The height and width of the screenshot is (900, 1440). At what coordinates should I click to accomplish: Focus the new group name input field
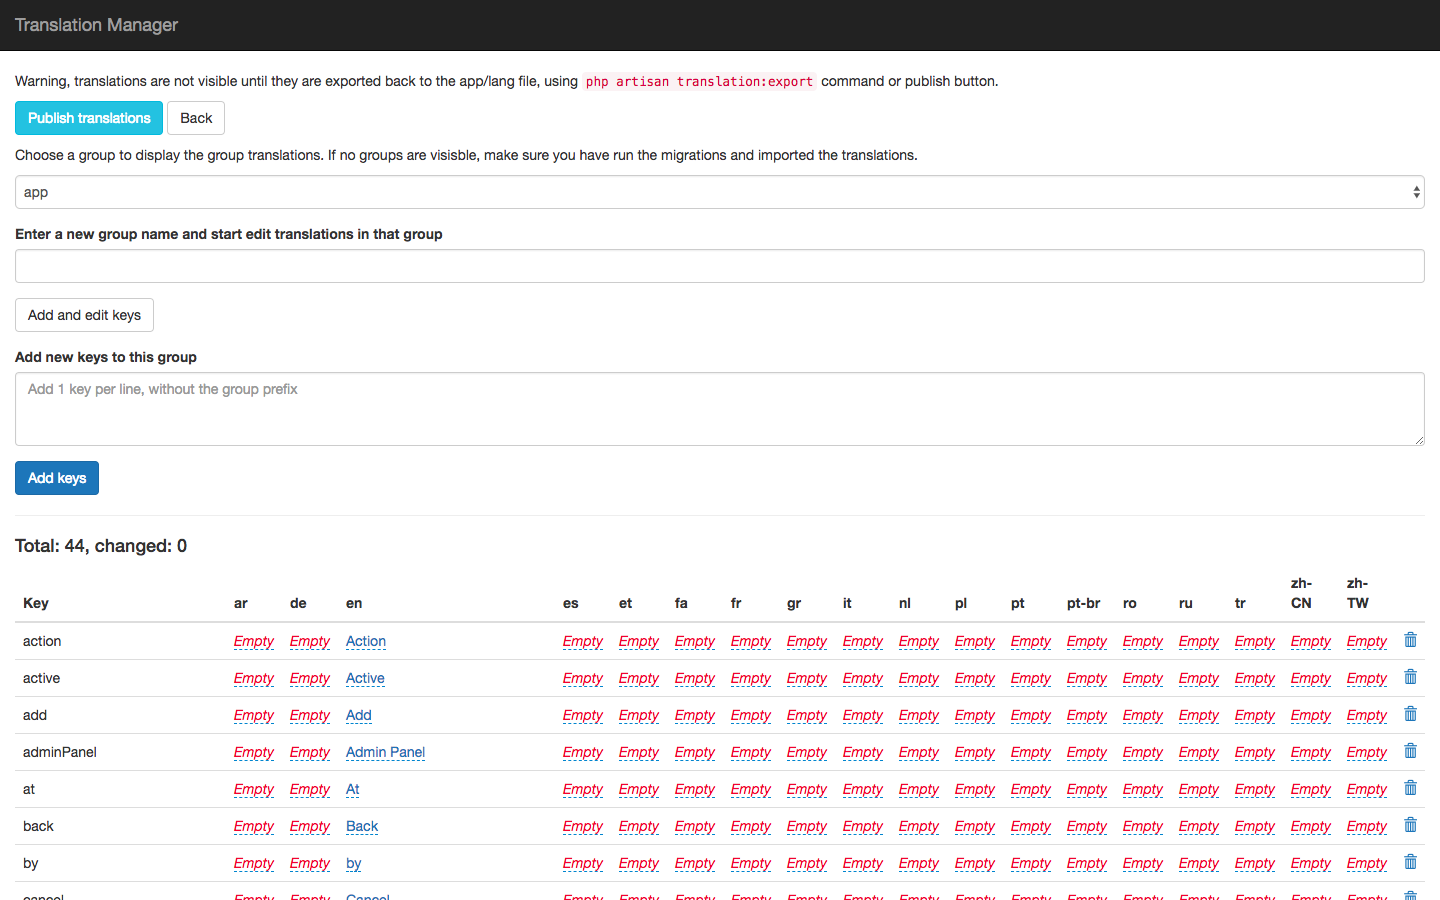[x=719, y=266]
